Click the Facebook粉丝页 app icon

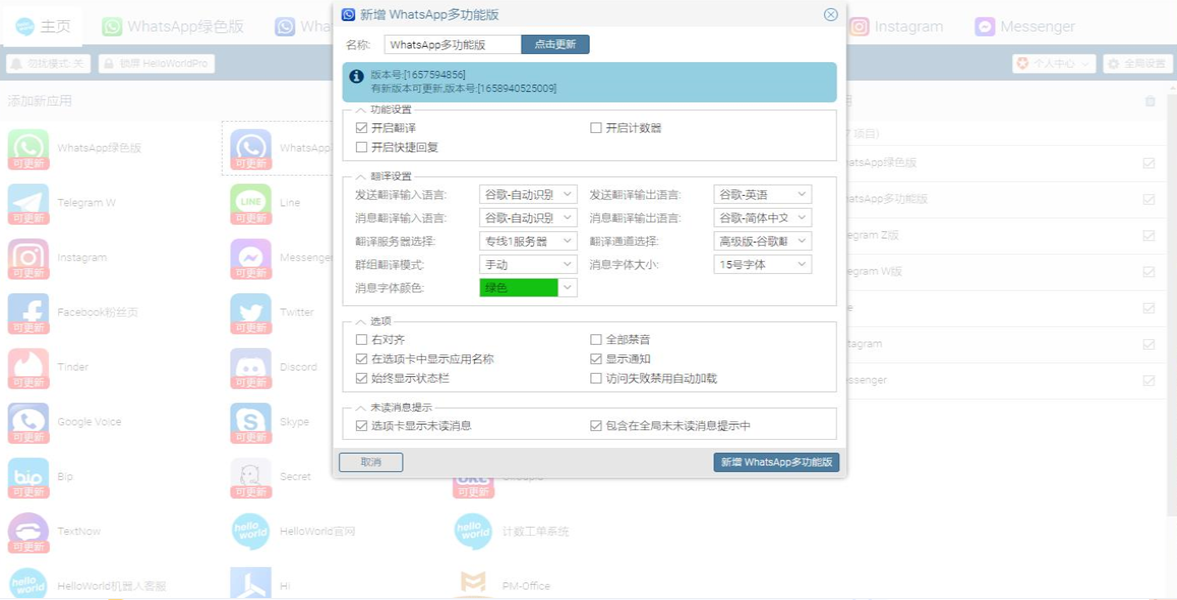click(x=27, y=313)
